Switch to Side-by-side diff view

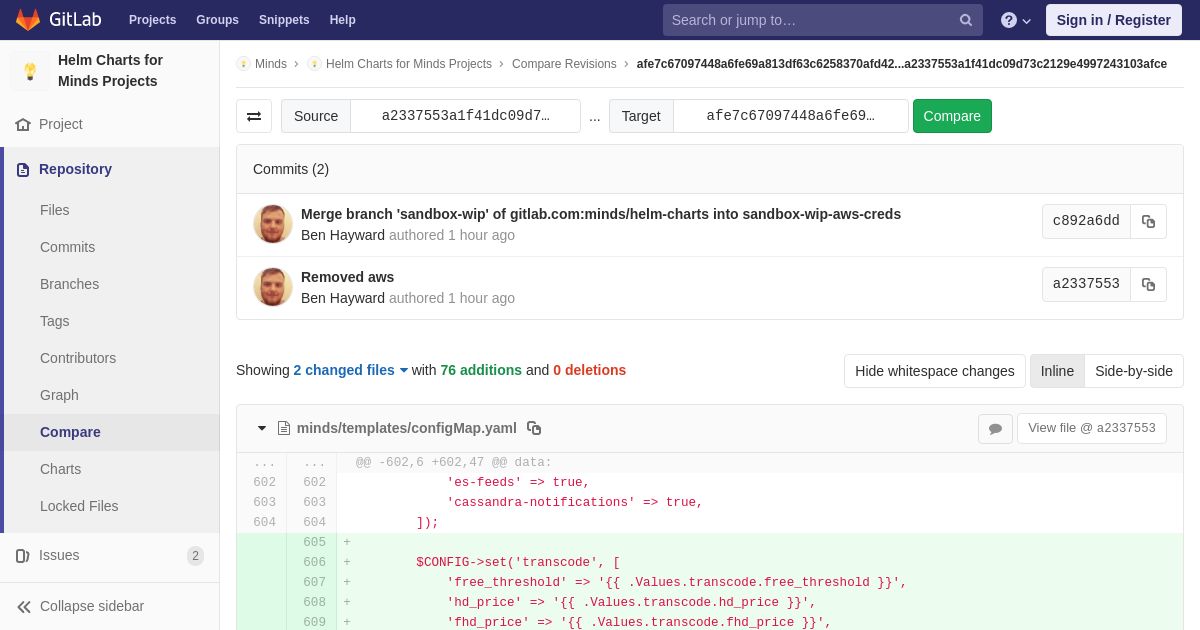click(x=1134, y=371)
